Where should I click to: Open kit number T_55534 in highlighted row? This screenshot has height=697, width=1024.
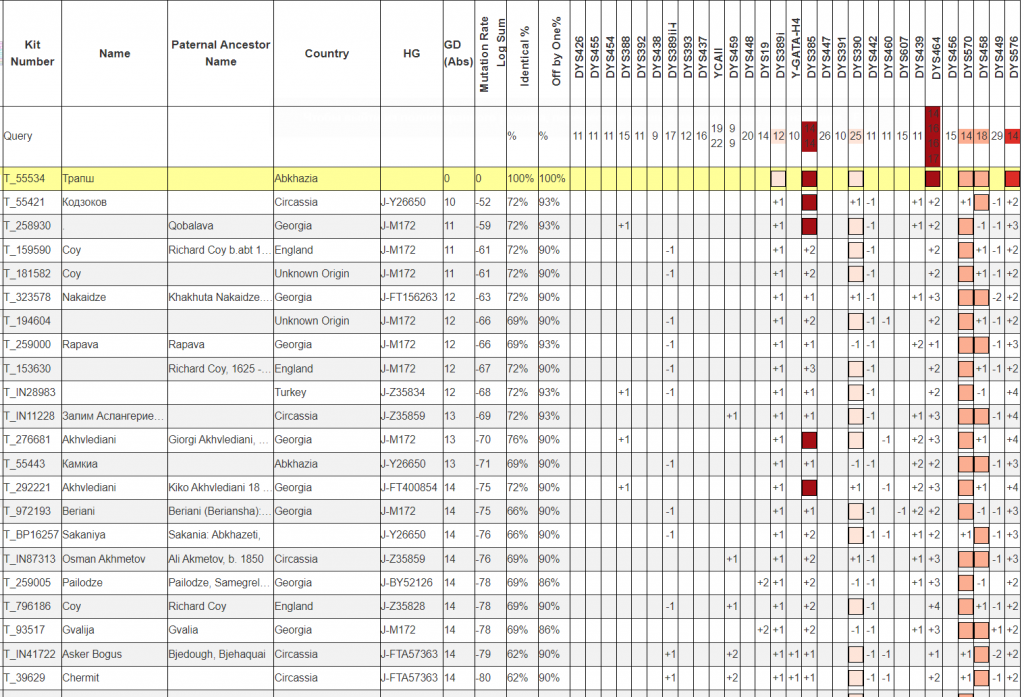point(25,179)
